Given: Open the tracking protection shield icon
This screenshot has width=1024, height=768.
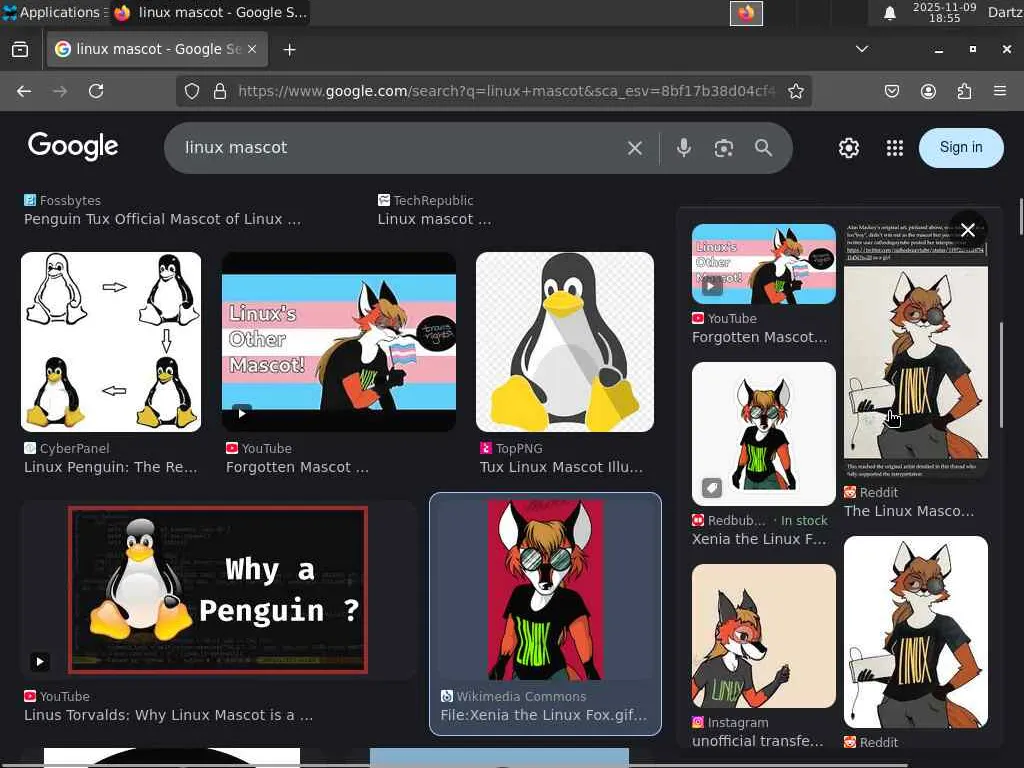Looking at the screenshot, I should pos(191,91).
